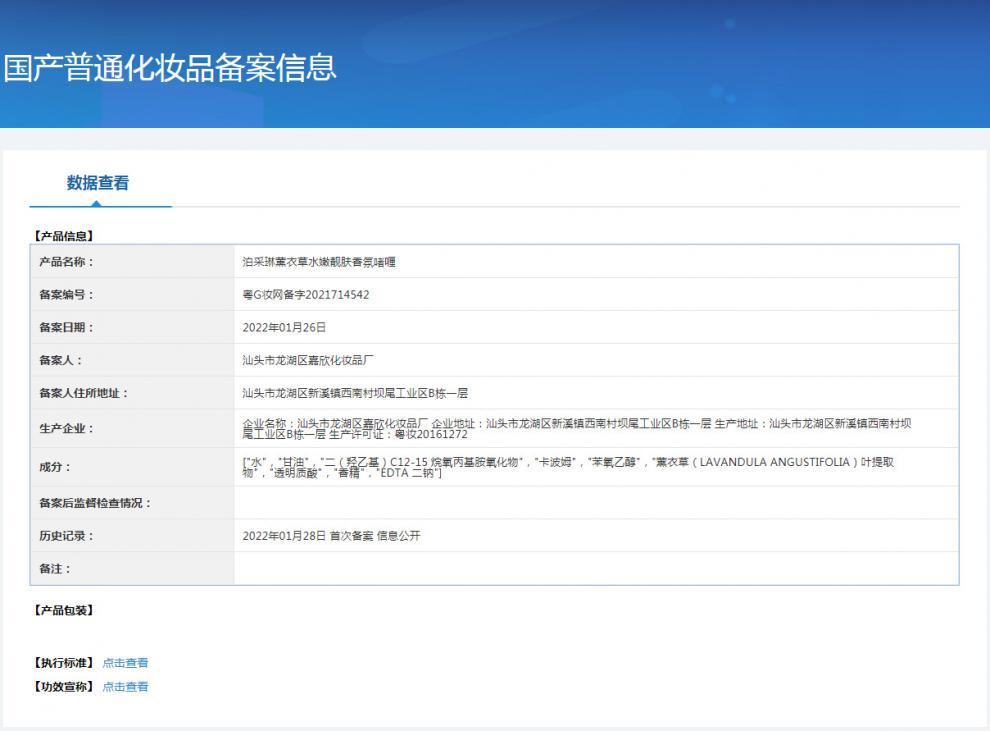Click the filing date 2022年01月26日
This screenshot has width=990, height=731.
click(284, 328)
